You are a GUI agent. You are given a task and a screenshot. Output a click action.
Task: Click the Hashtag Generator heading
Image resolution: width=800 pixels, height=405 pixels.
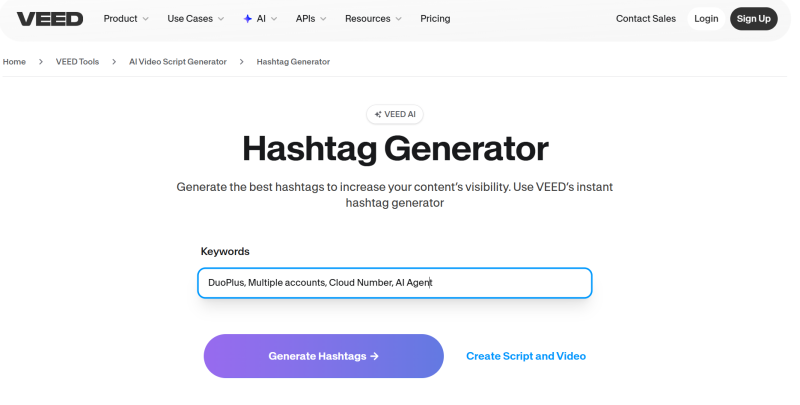point(395,148)
